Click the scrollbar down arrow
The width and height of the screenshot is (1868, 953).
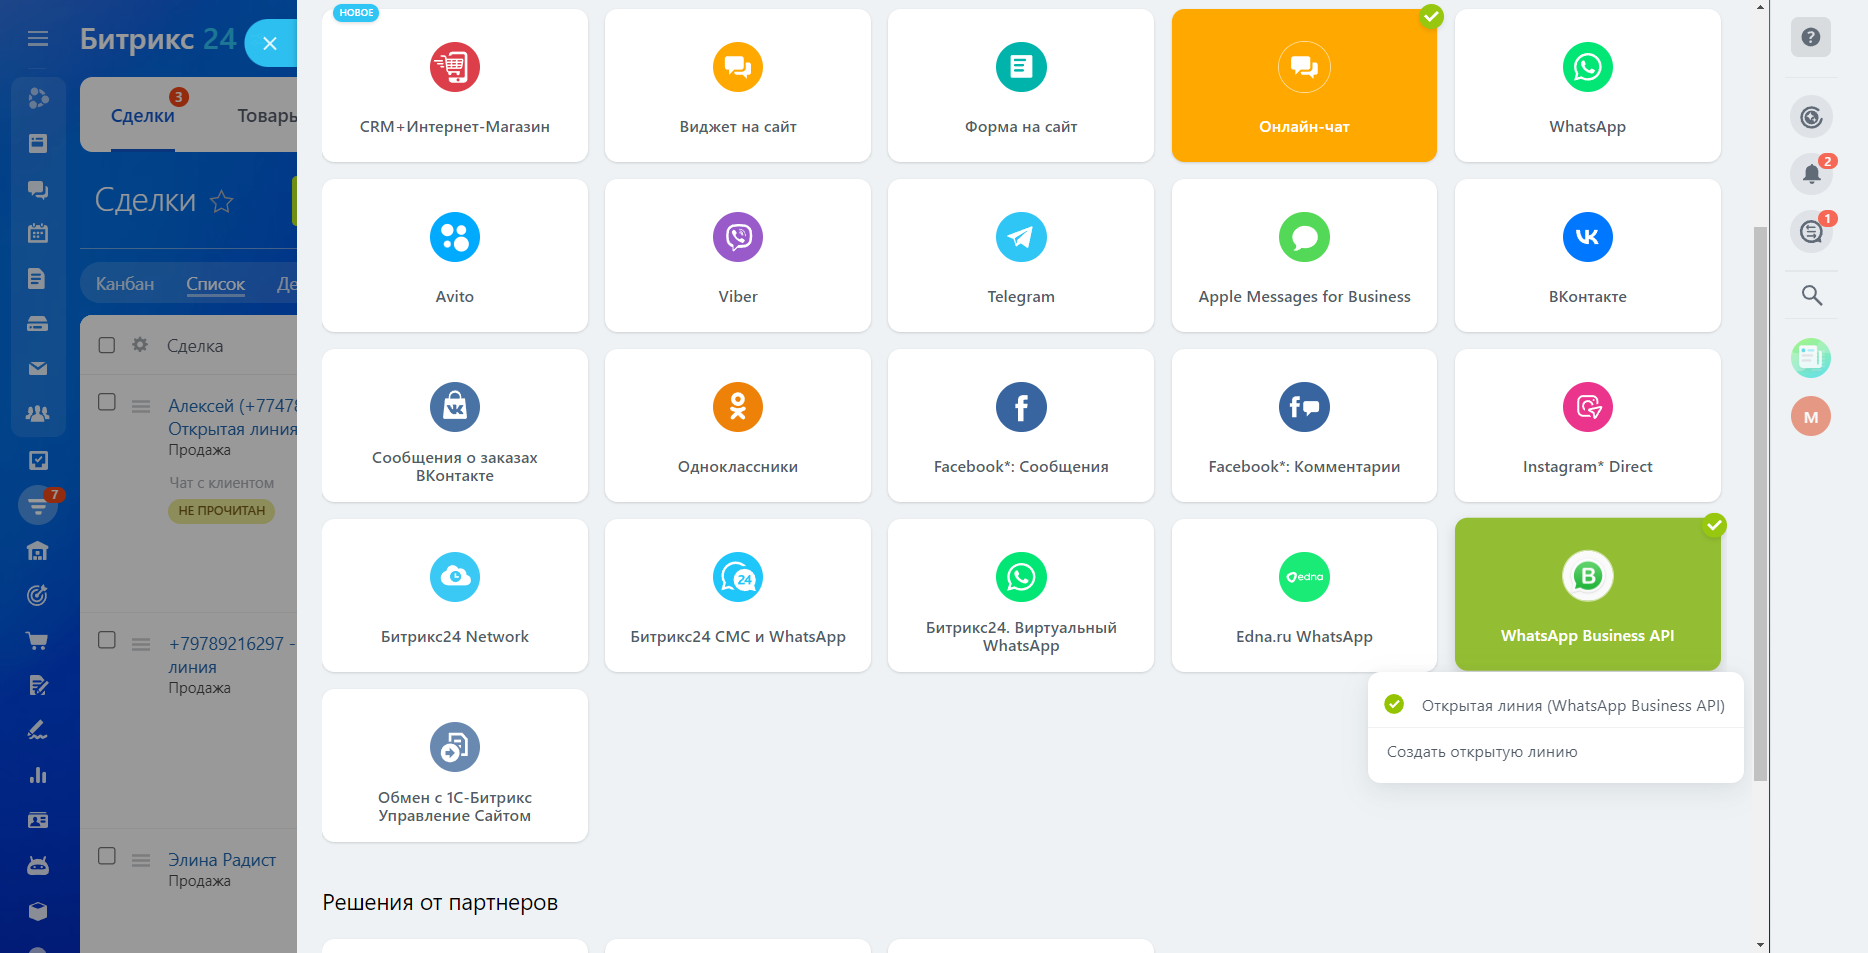click(1760, 945)
